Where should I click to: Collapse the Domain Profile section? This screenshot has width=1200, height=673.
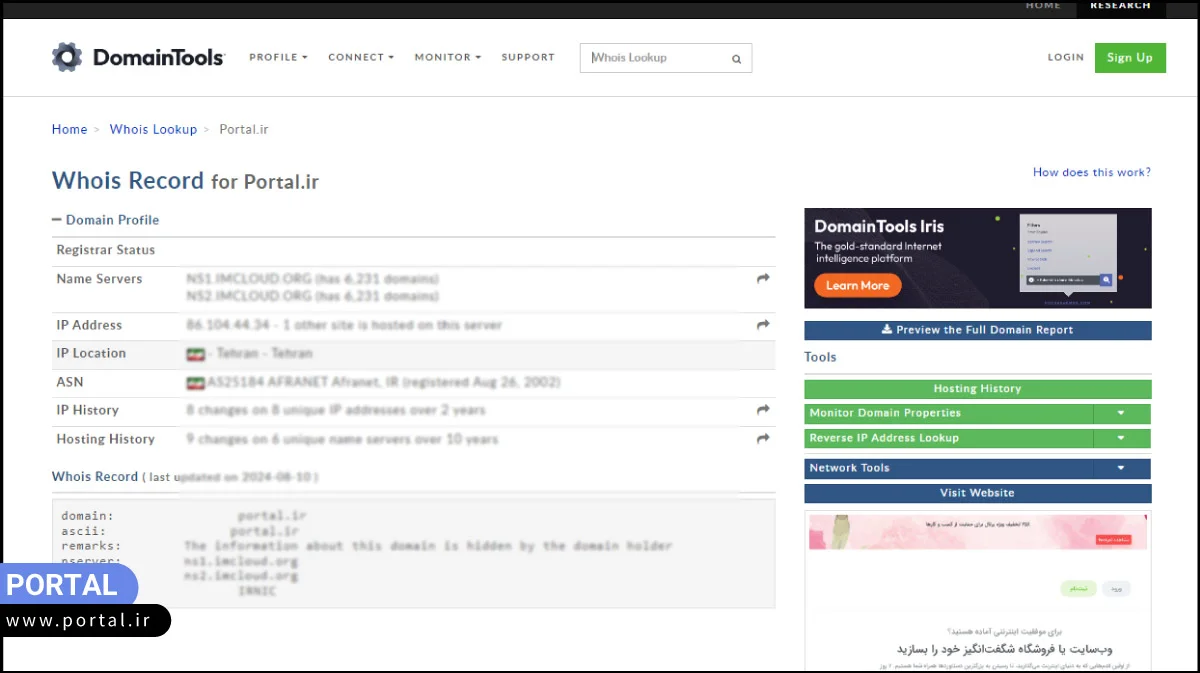tap(57, 220)
